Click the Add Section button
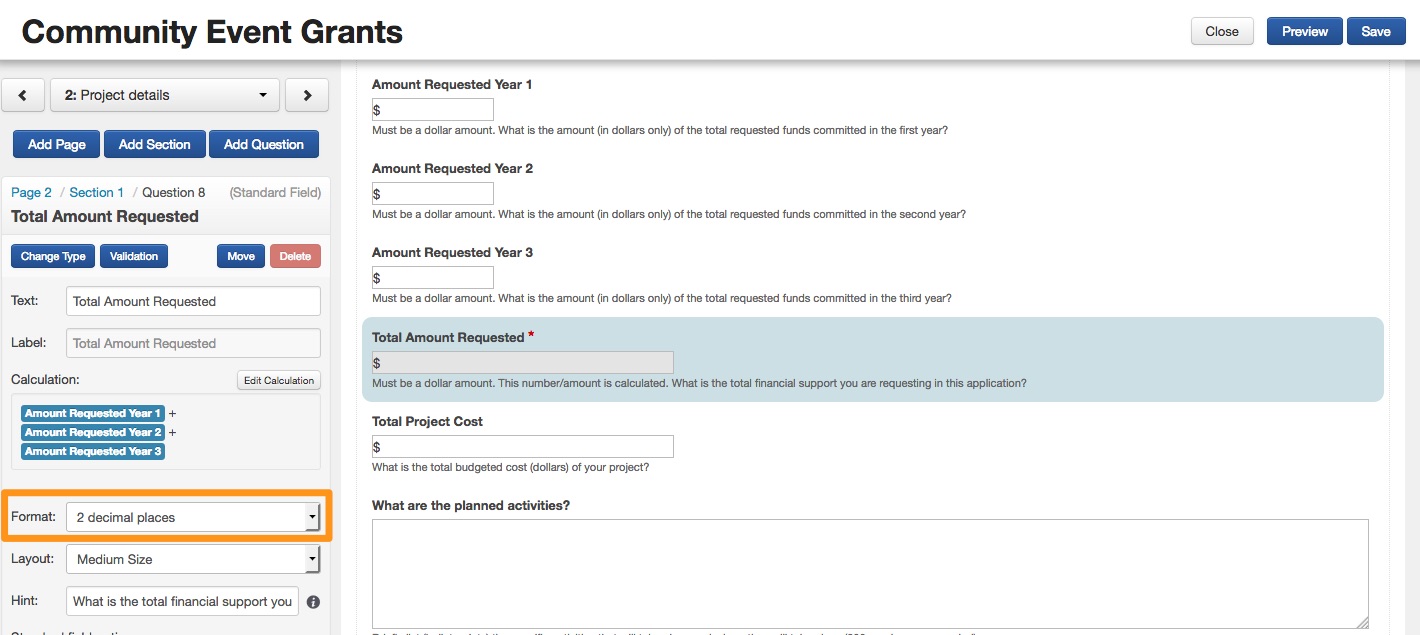This screenshot has width=1420, height=635. pos(154,144)
